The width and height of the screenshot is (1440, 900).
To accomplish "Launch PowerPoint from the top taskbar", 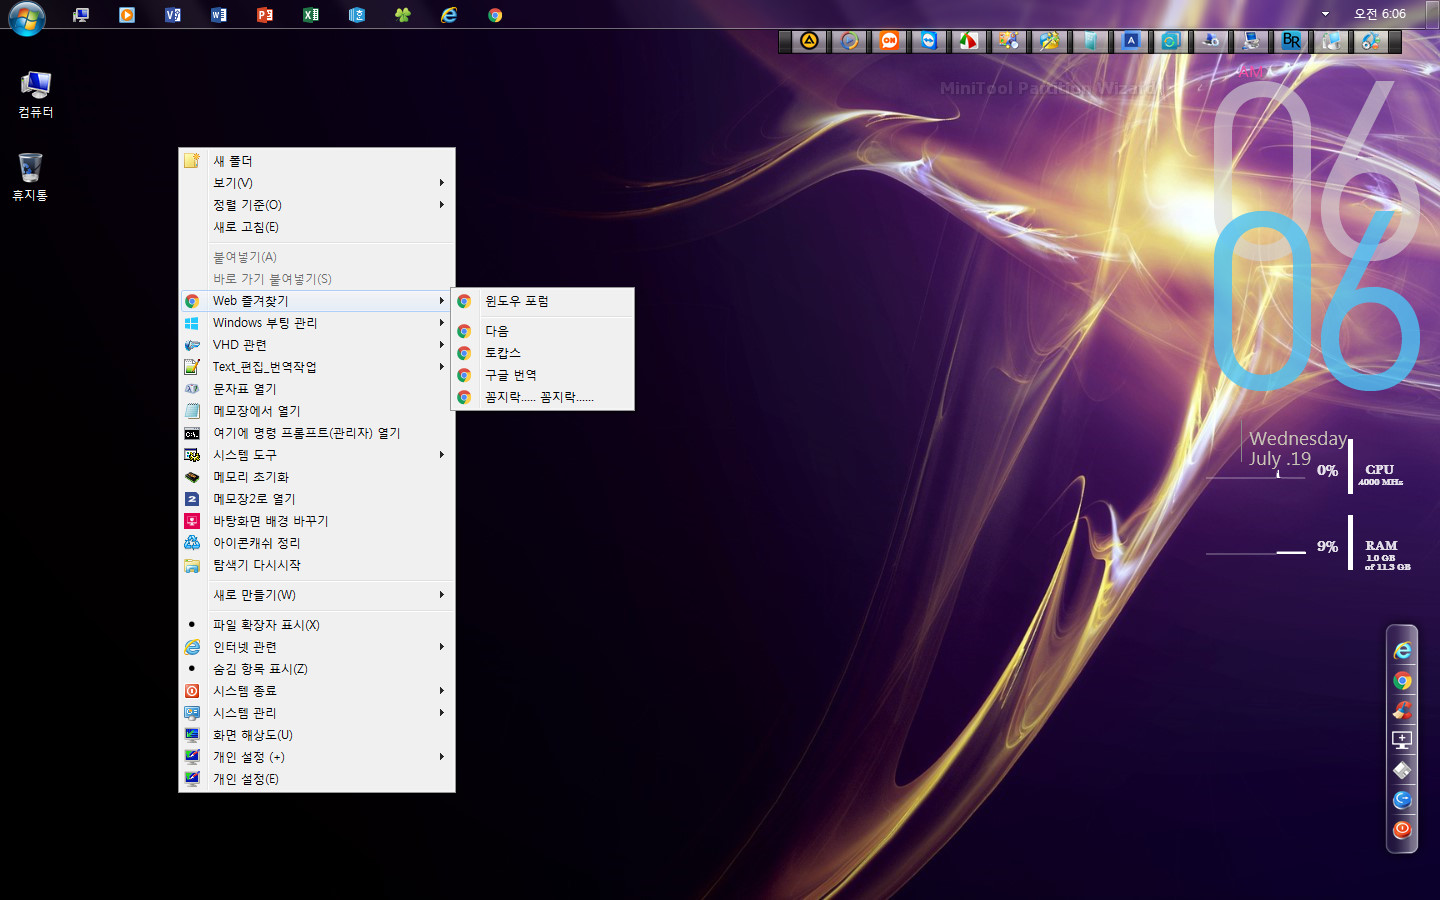I will (x=265, y=15).
